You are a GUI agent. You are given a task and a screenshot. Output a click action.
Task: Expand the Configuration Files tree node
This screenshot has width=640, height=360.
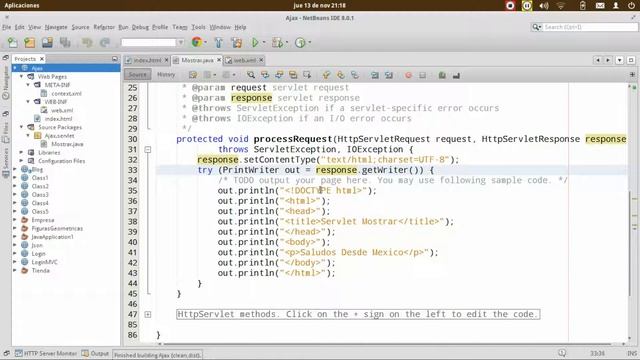(x=22, y=161)
